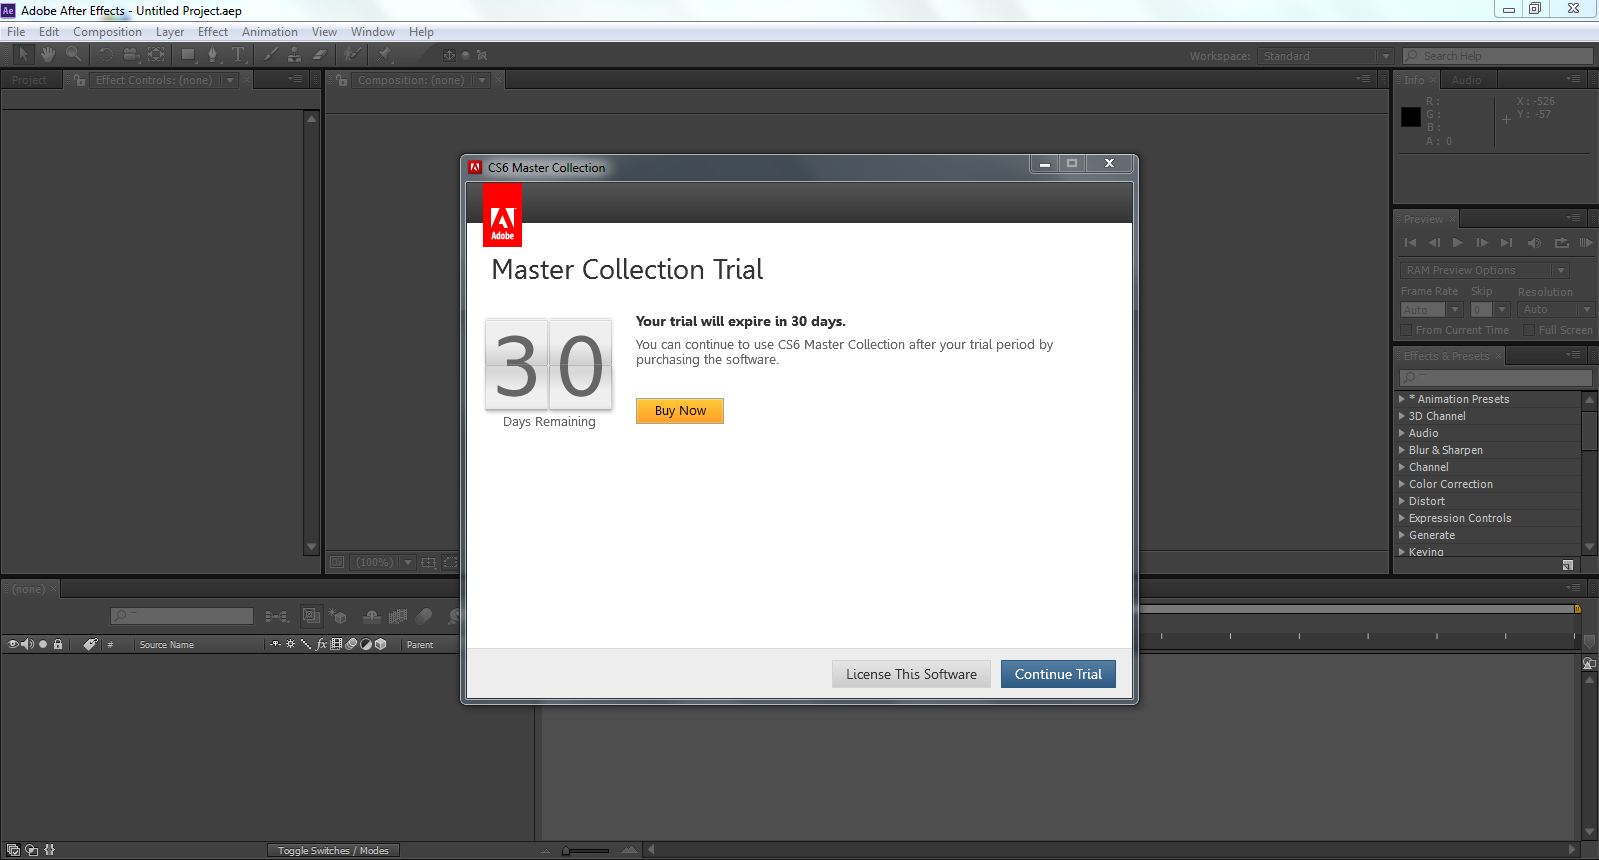This screenshot has height=860, width=1599.
Task: Switch to the Audio panel tab
Action: coord(1466,80)
